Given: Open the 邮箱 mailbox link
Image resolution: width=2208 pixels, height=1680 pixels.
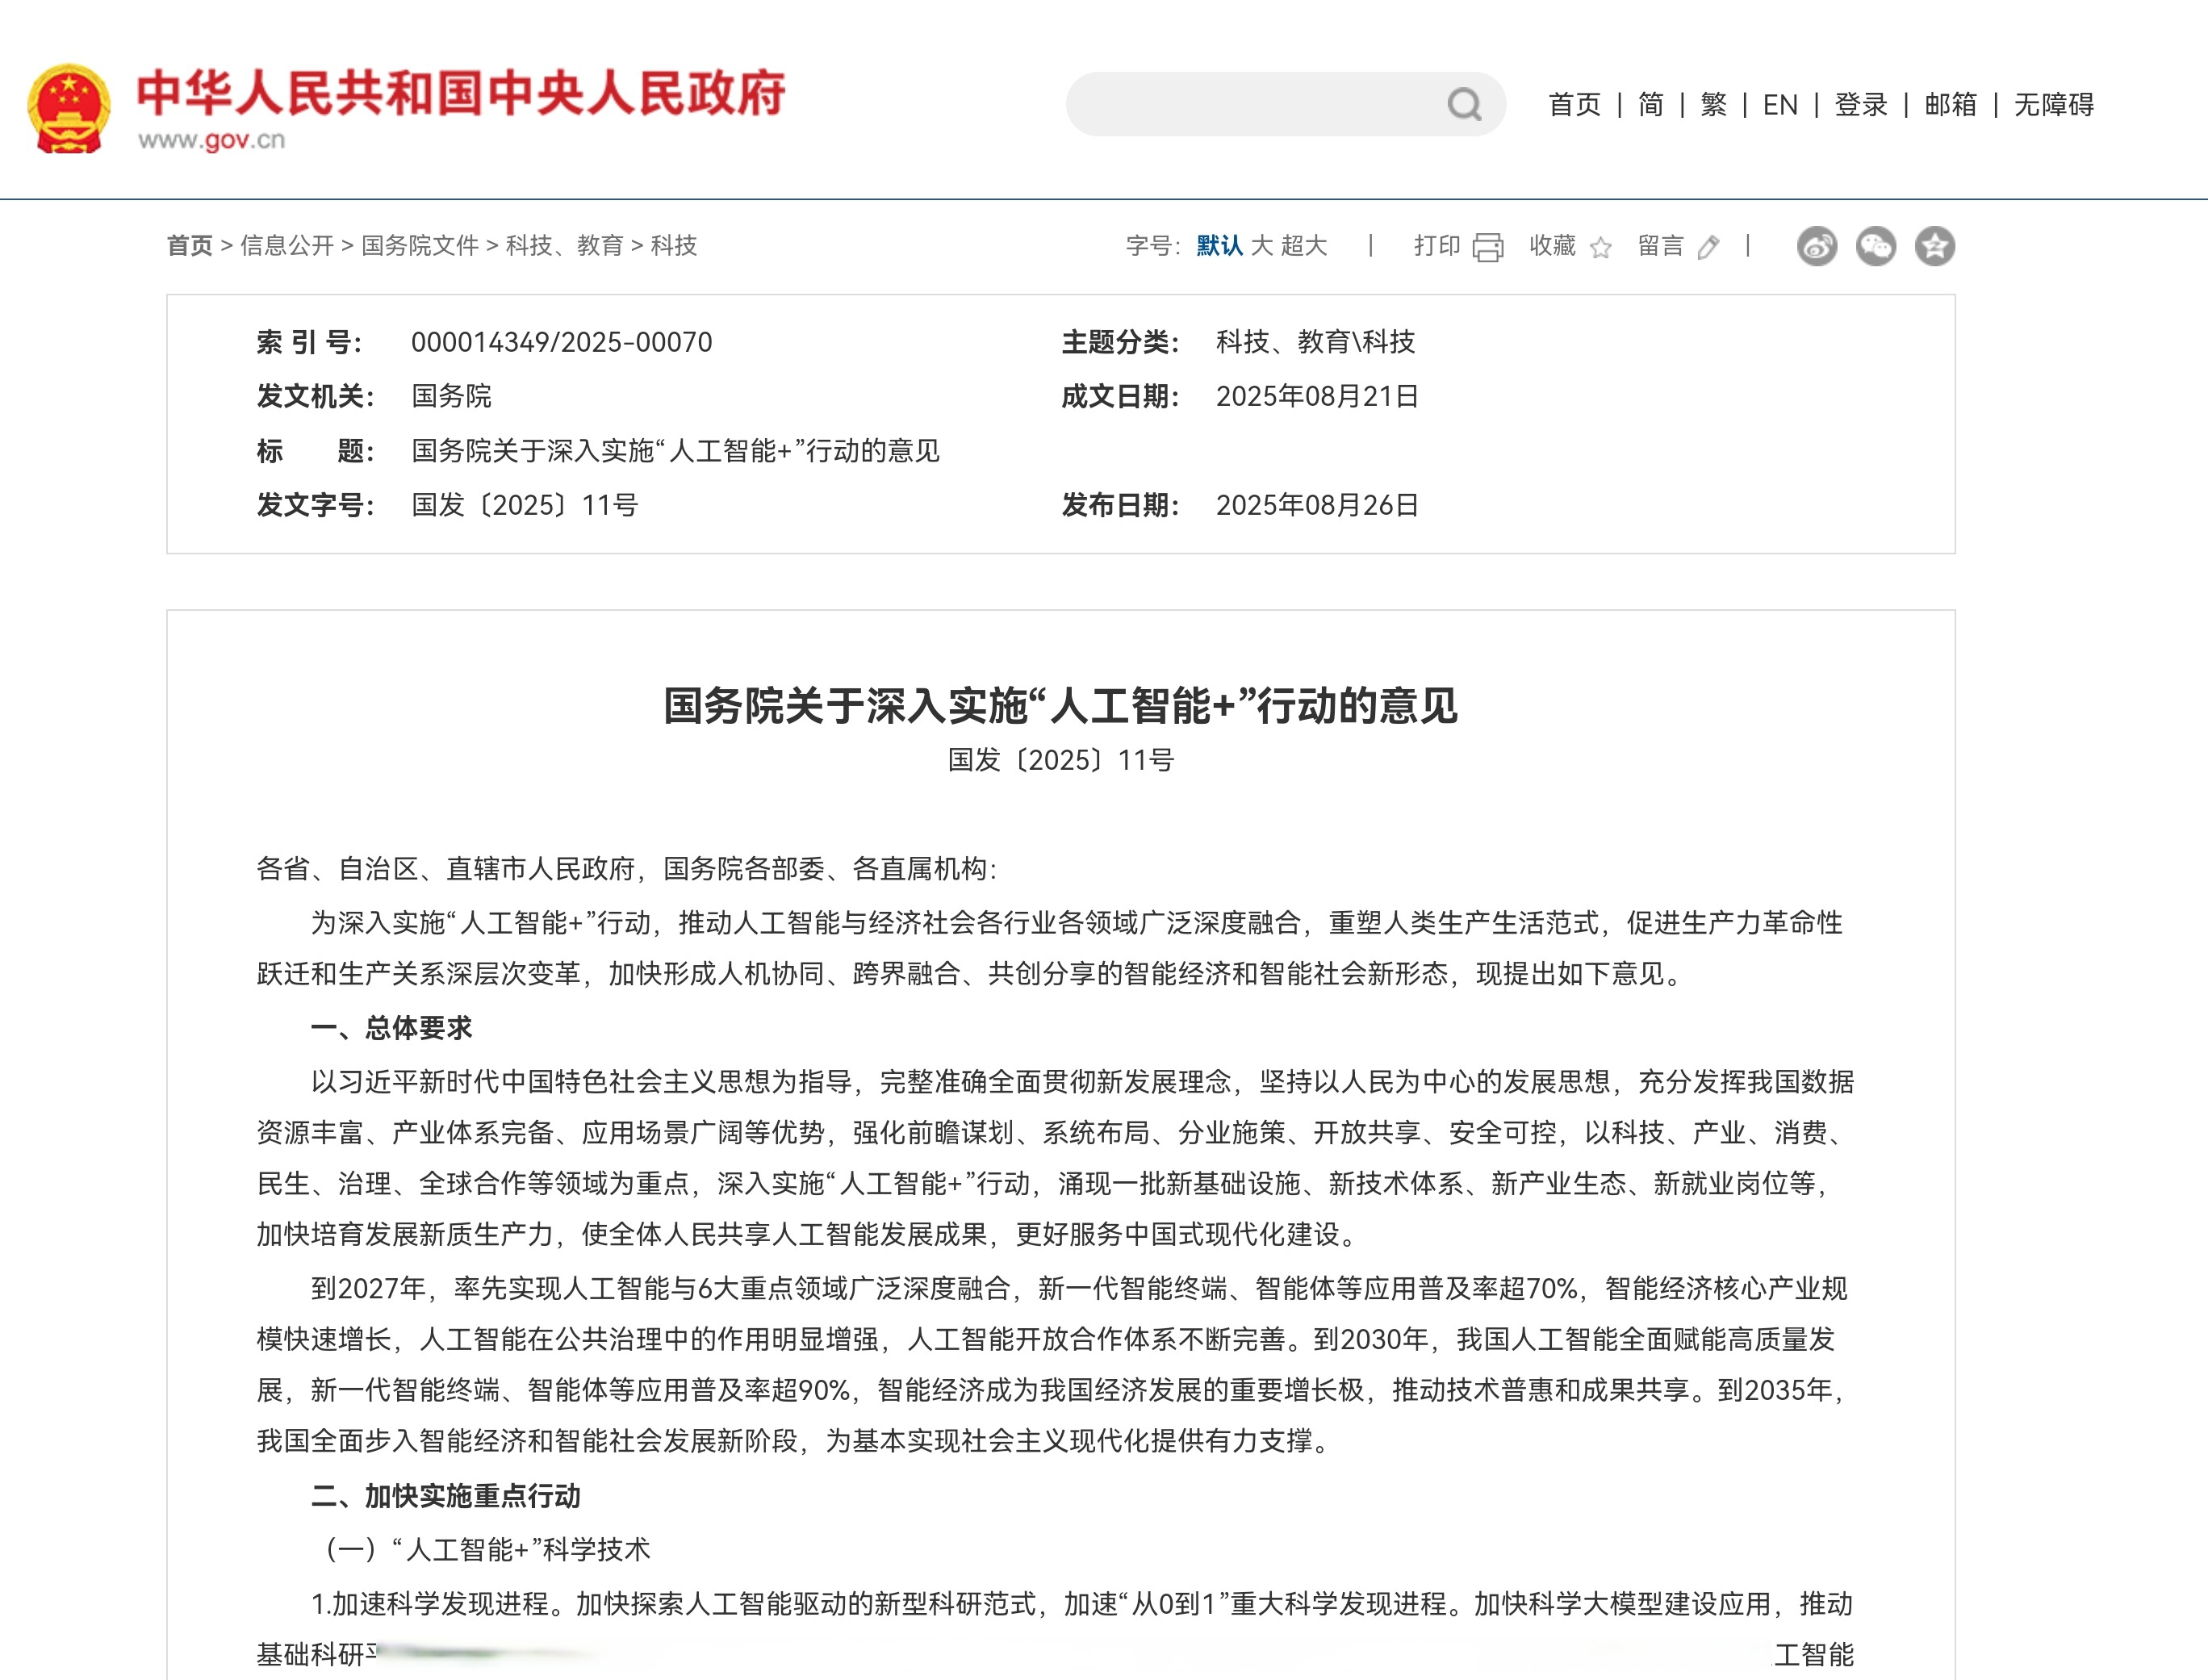Looking at the screenshot, I should (1950, 104).
